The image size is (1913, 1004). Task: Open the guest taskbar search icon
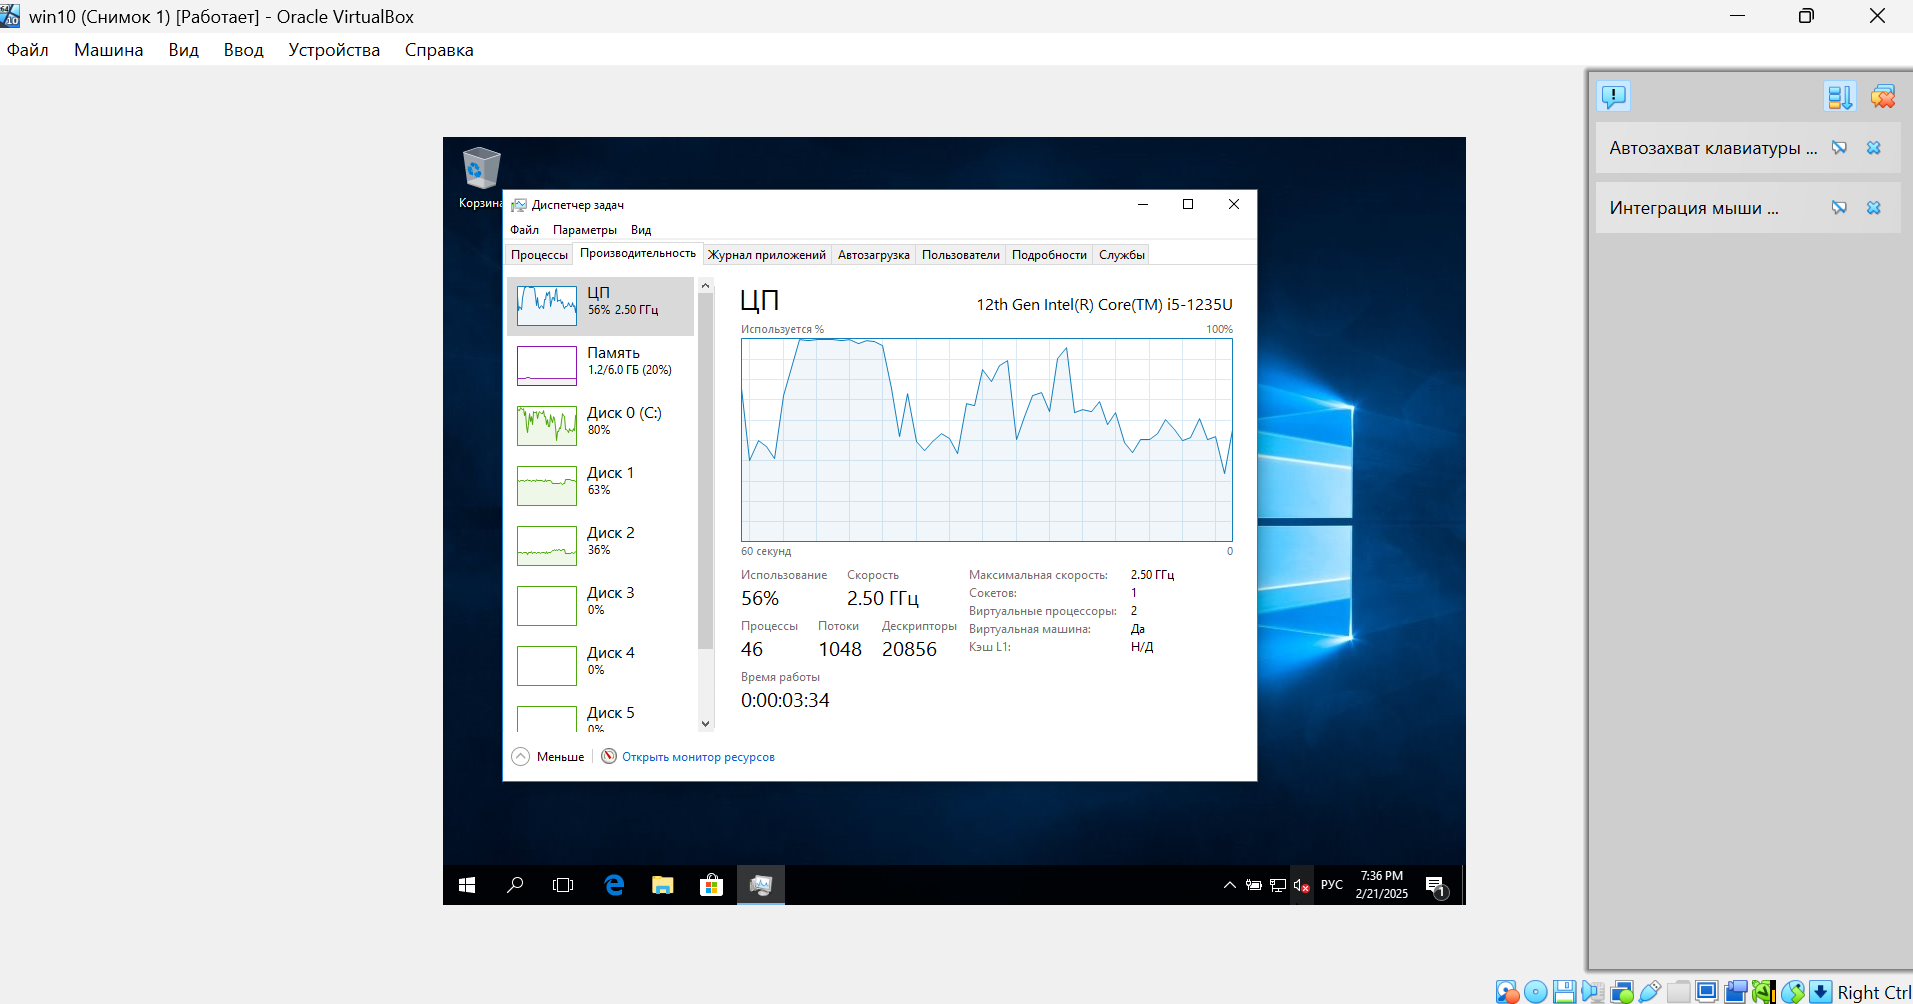click(515, 885)
